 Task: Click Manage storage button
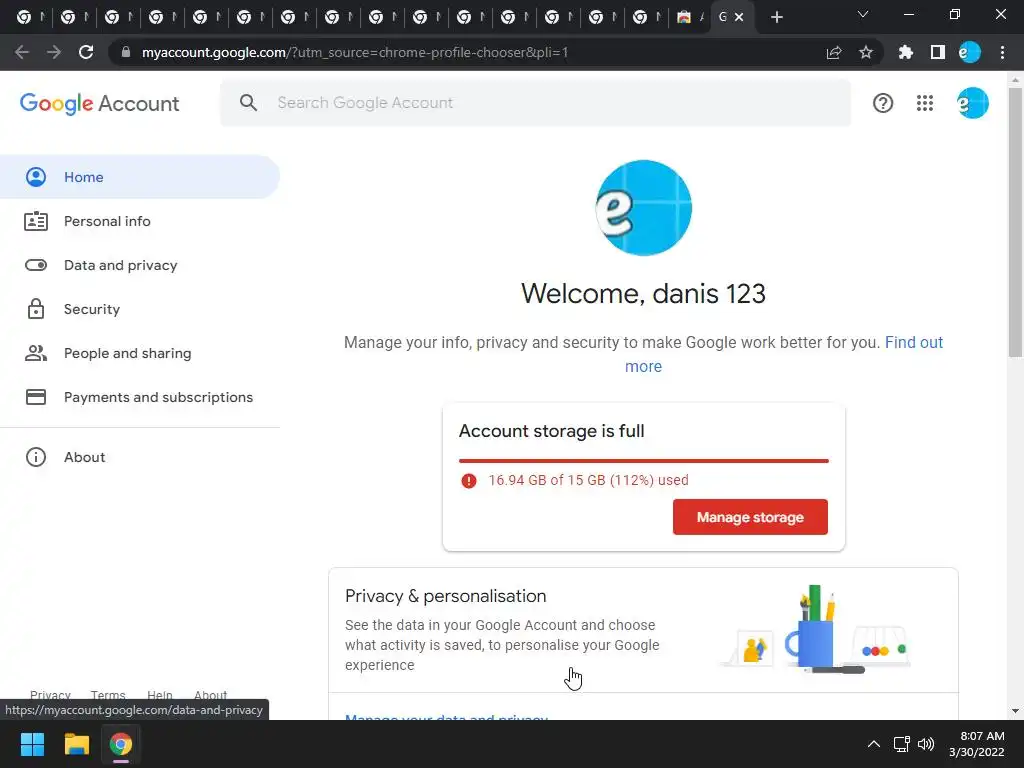tap(750, 517)
